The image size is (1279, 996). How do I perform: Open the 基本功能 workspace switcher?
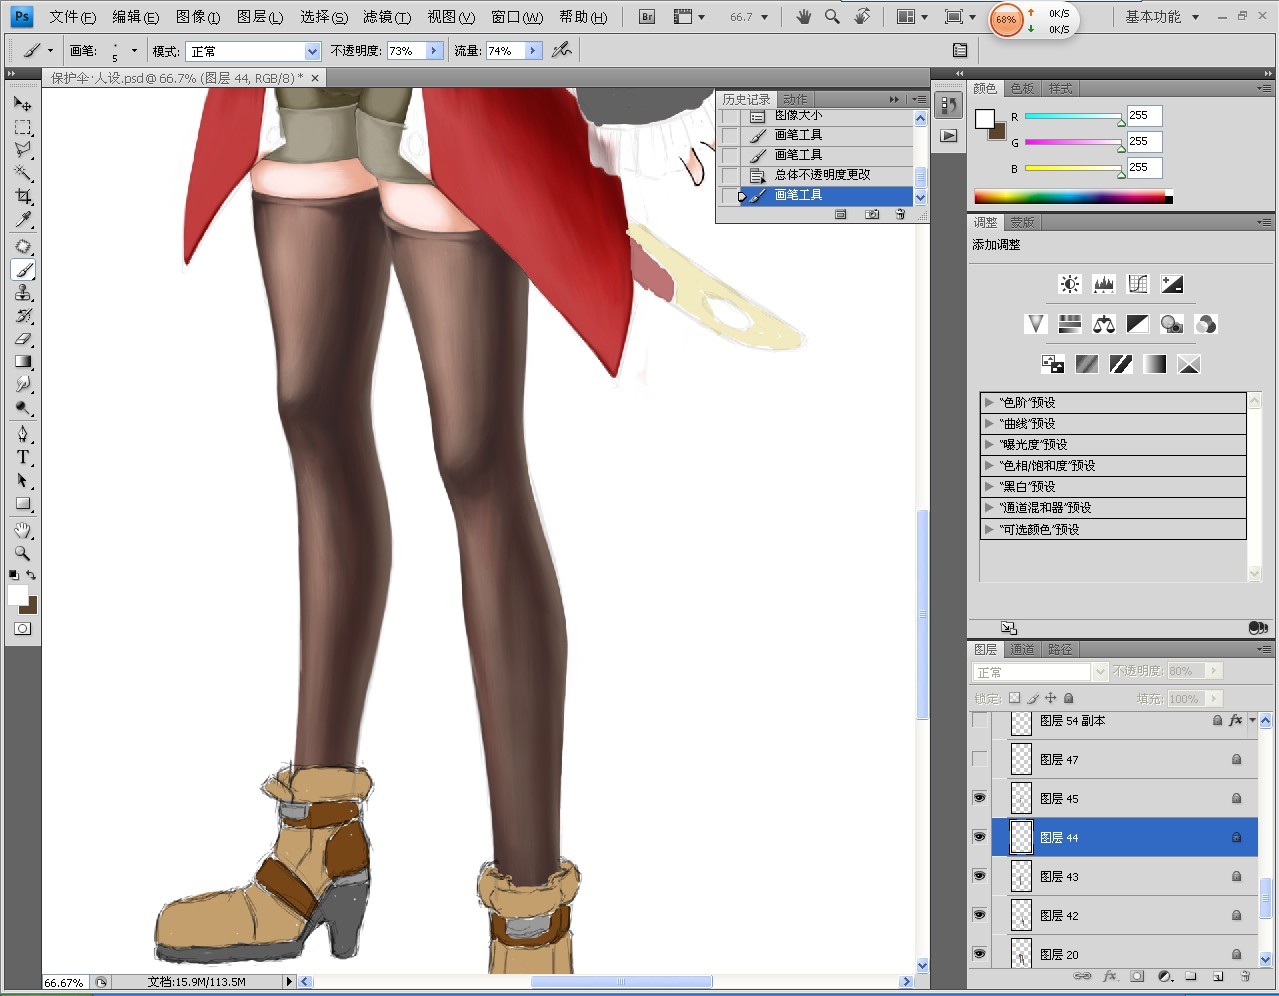[x=1161, y=17]
